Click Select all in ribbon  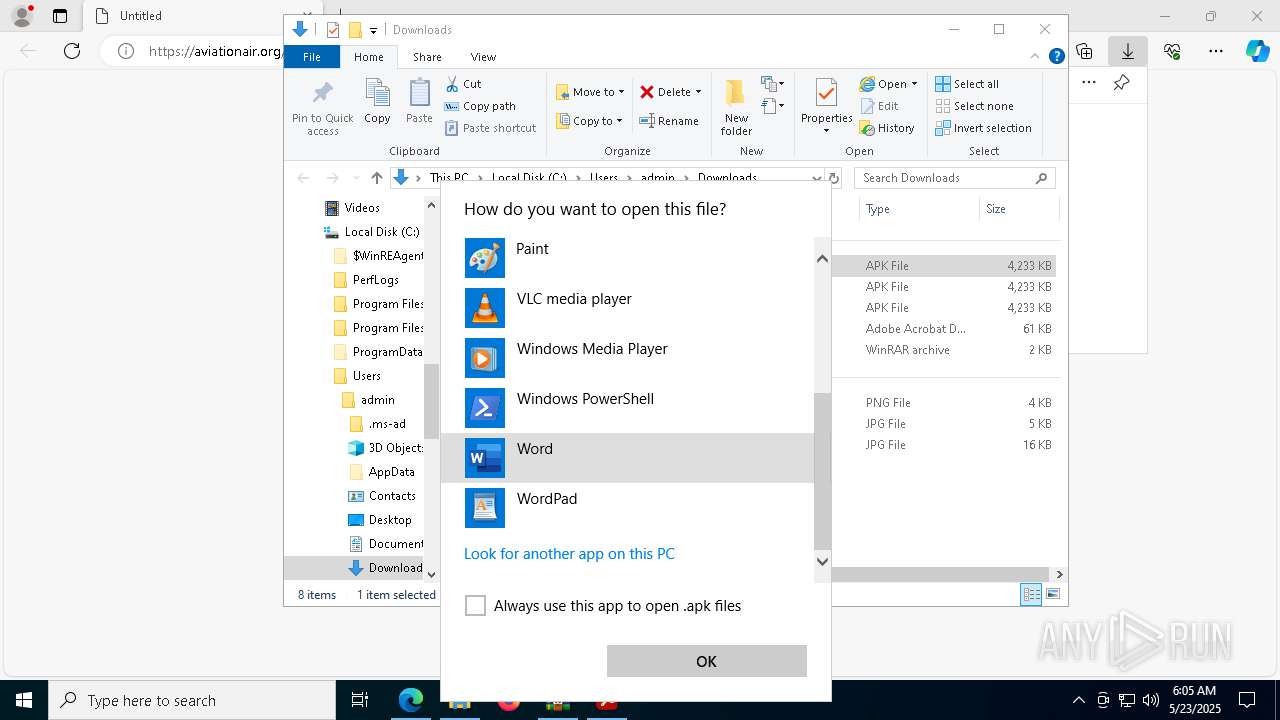tap(967, 84)
